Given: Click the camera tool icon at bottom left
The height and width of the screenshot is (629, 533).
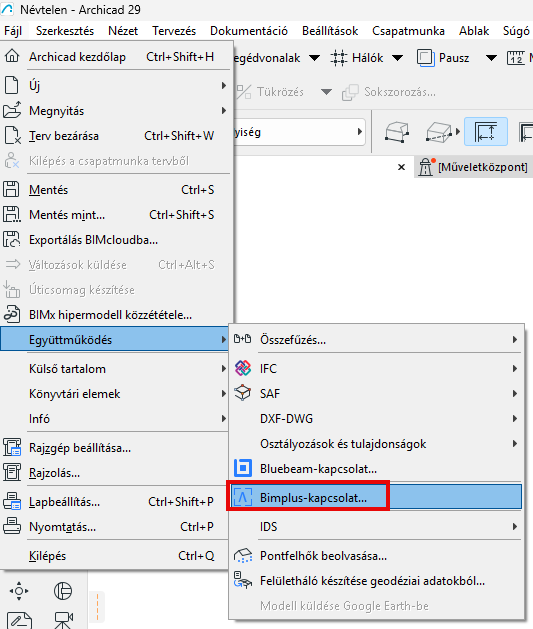Looking at the screenshot, I should coord(63,619).
